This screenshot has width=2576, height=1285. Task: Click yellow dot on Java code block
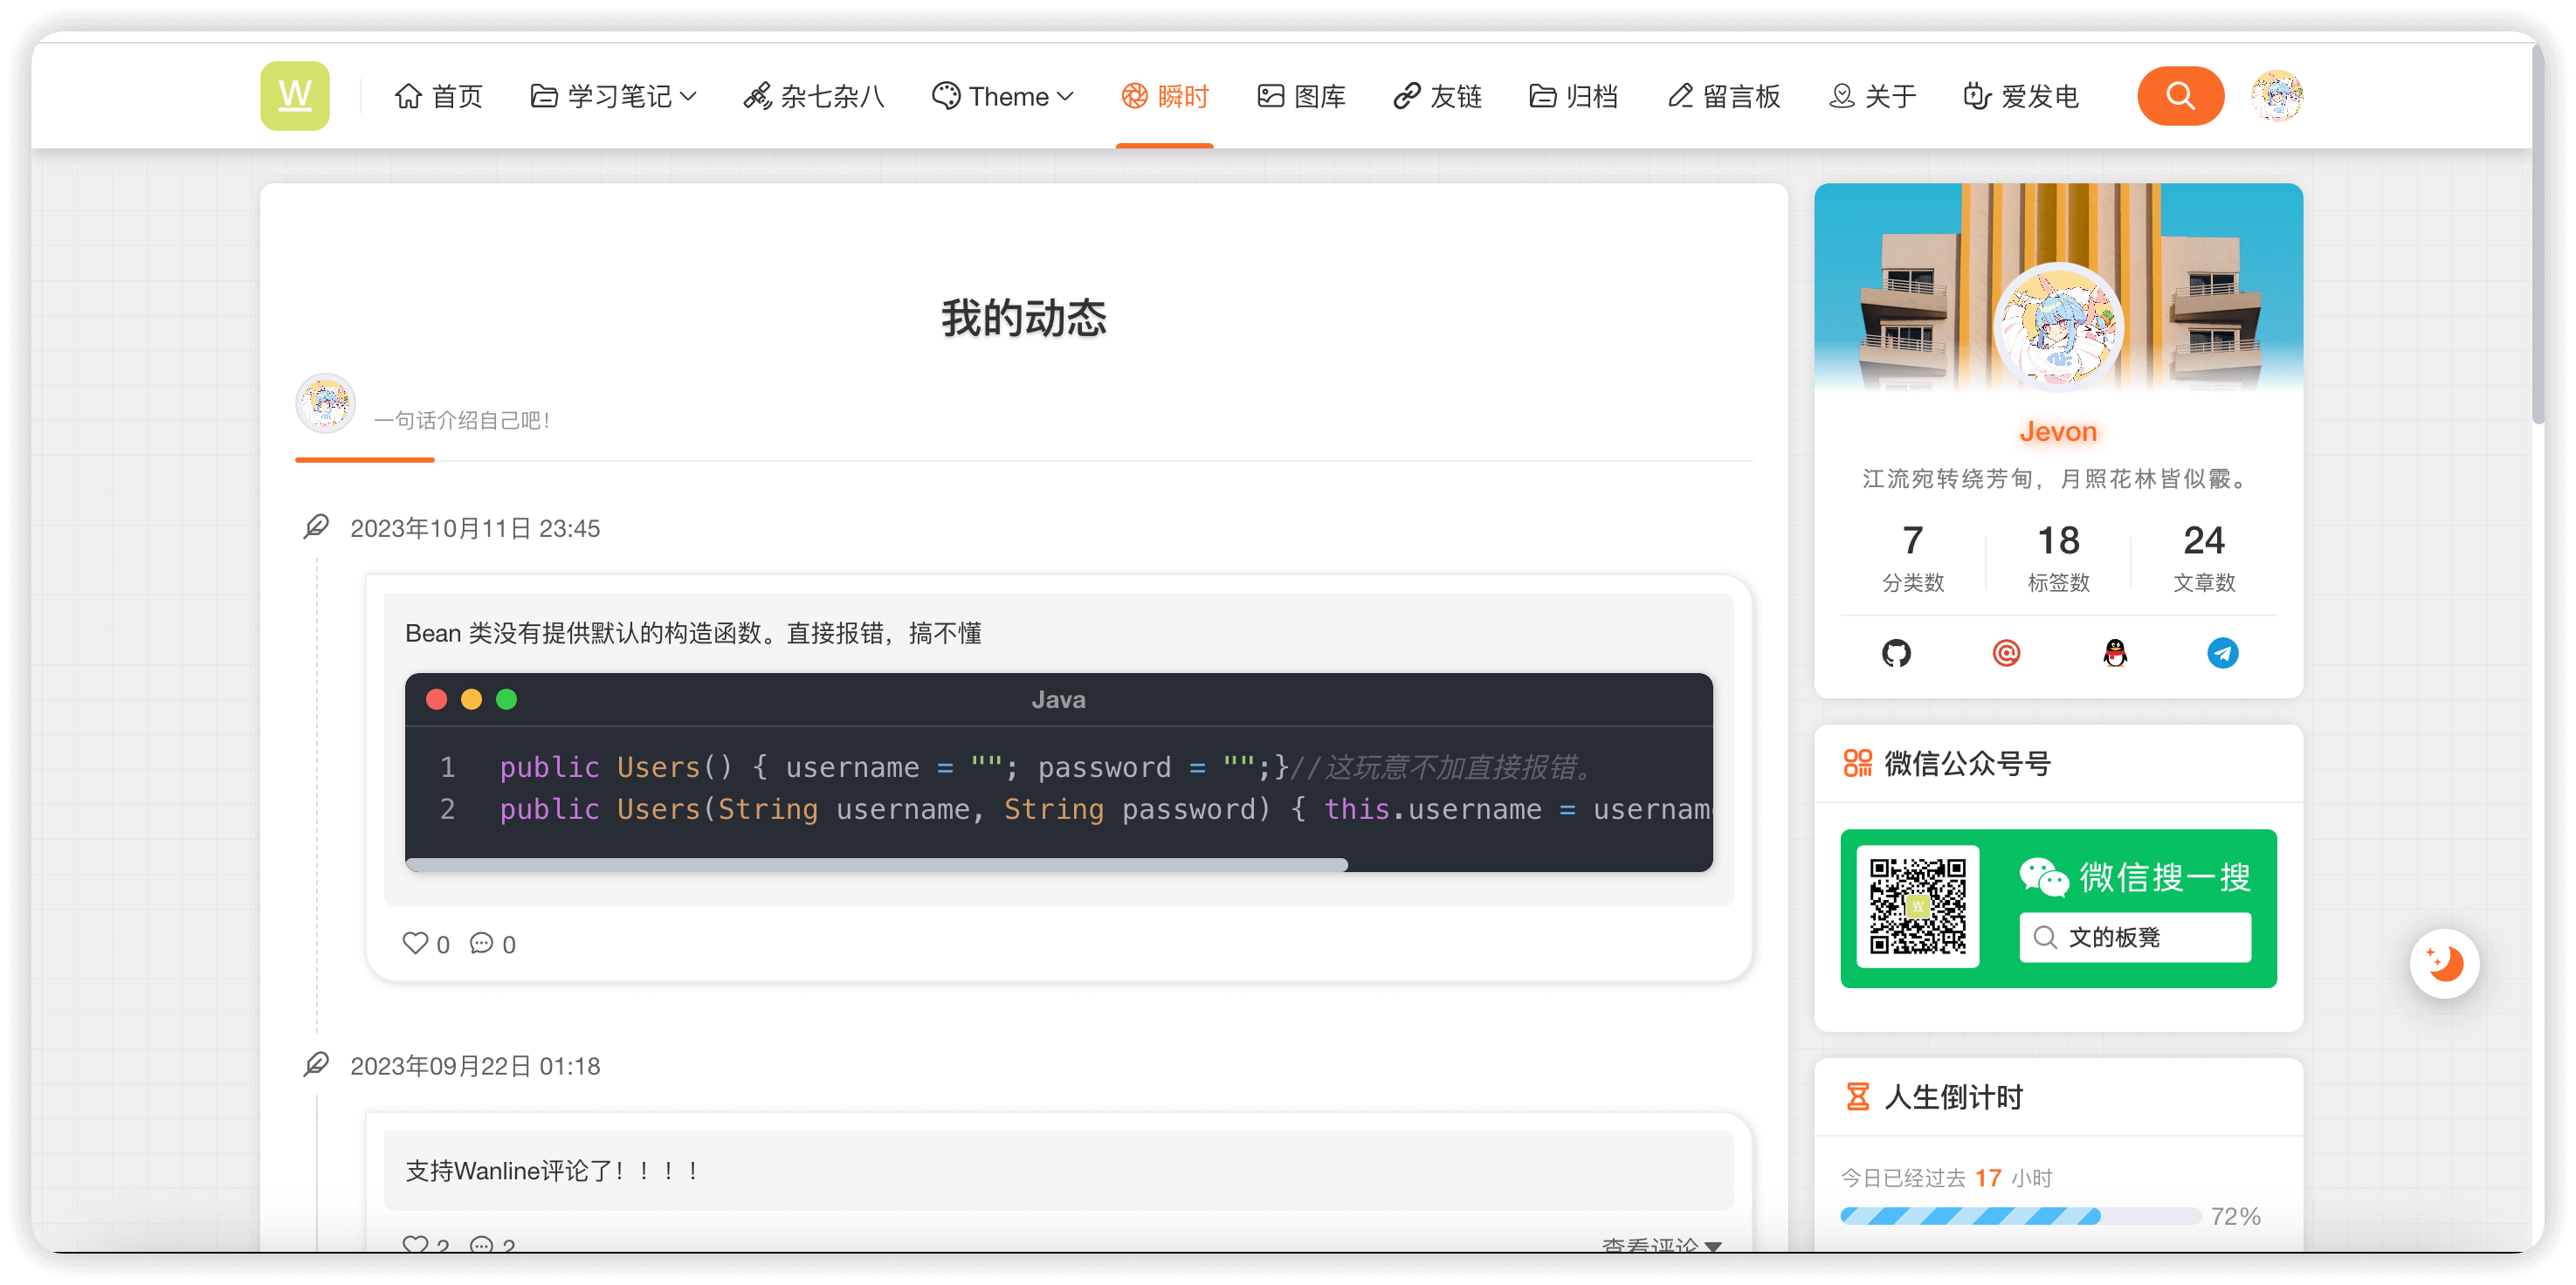(471, 699)
